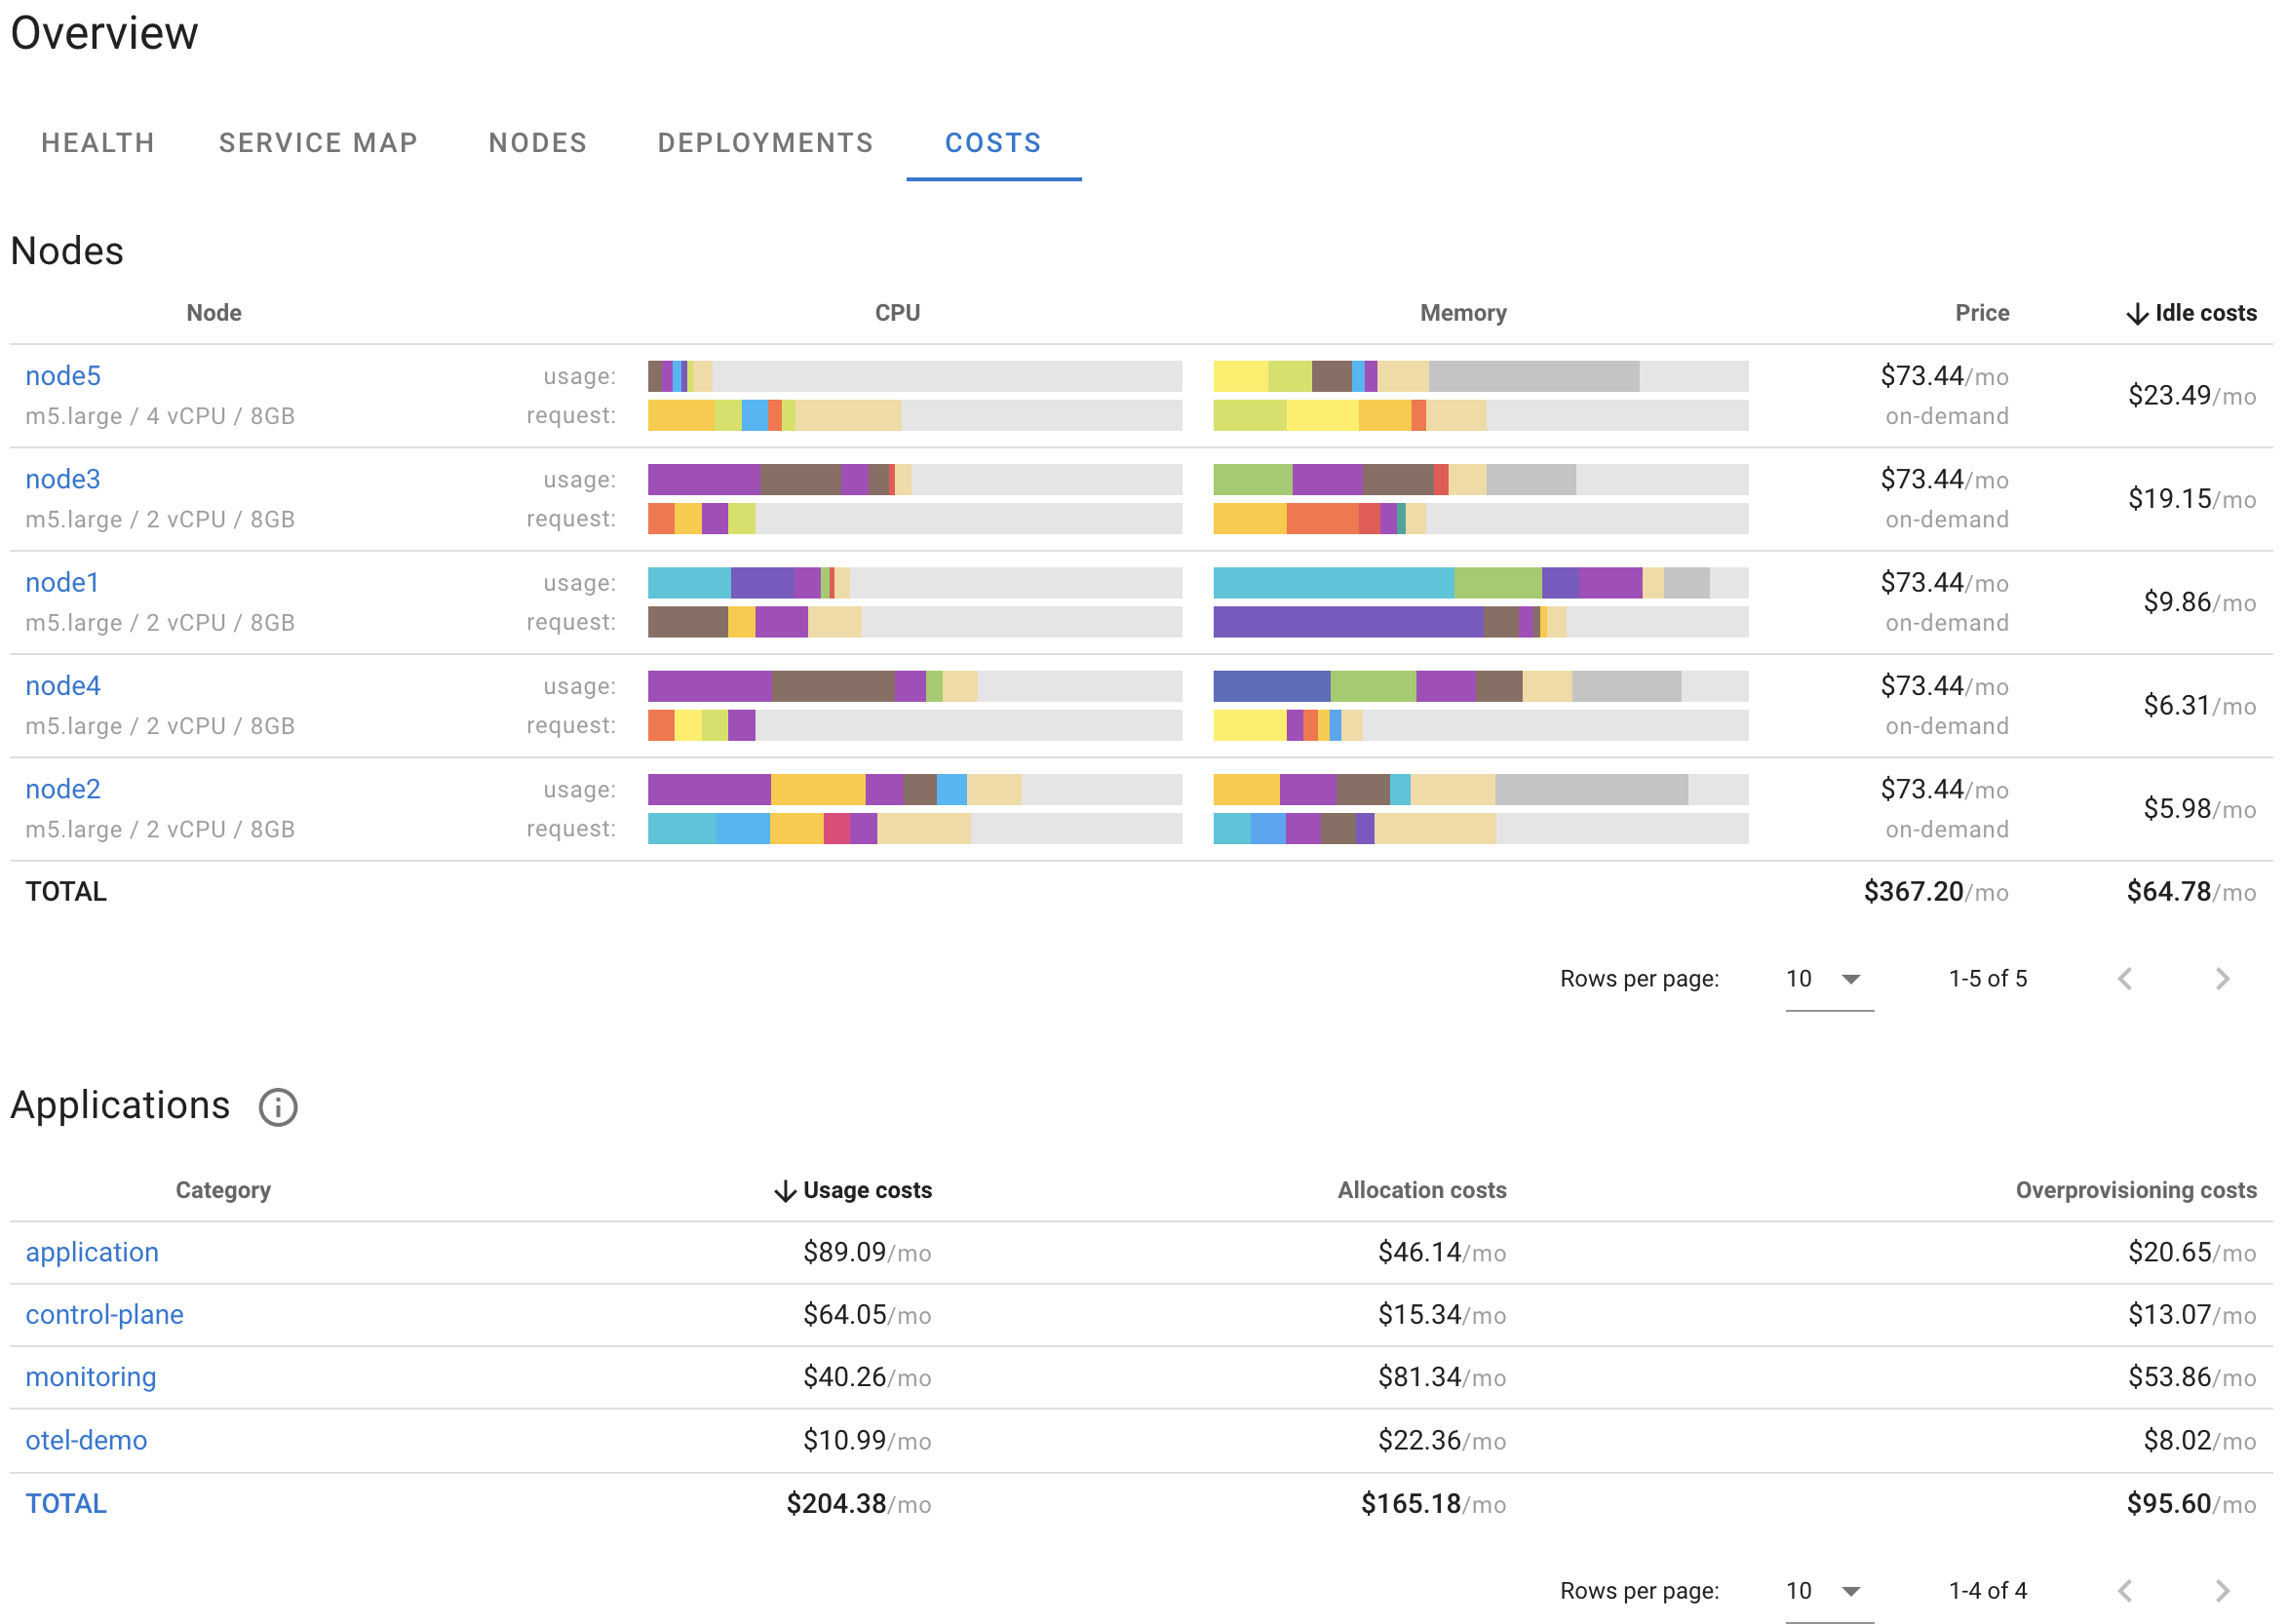The width and height of the screenshot is (2287, 1624).
Task: Open node5 link
Action: (x=63, y=376)
